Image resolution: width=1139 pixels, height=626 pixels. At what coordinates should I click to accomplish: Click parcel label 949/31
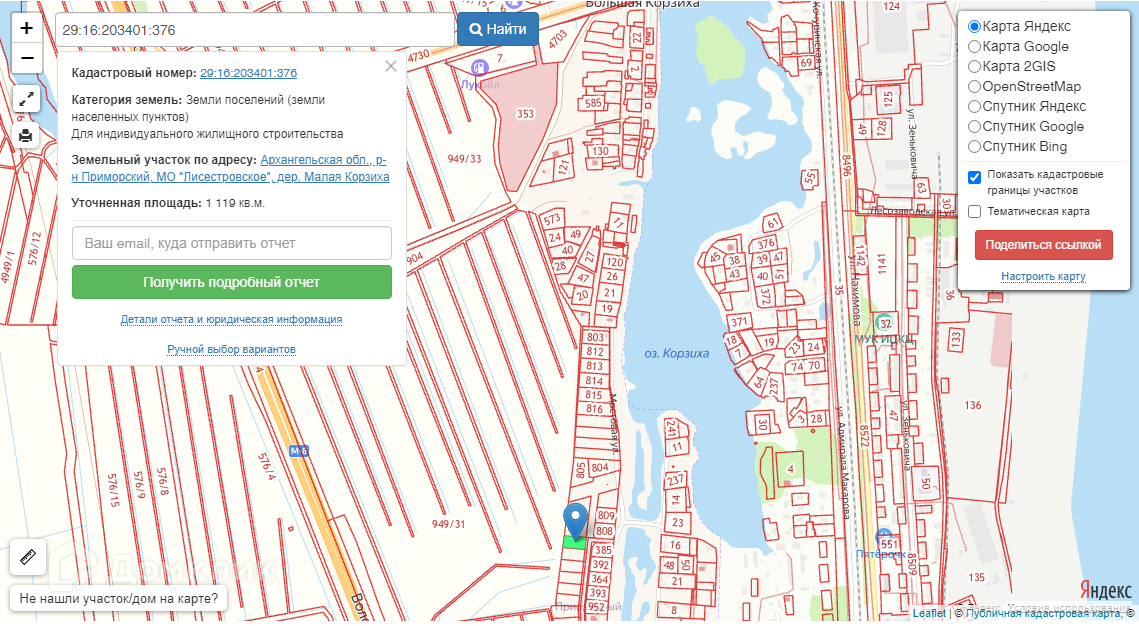tap(448, 524)
